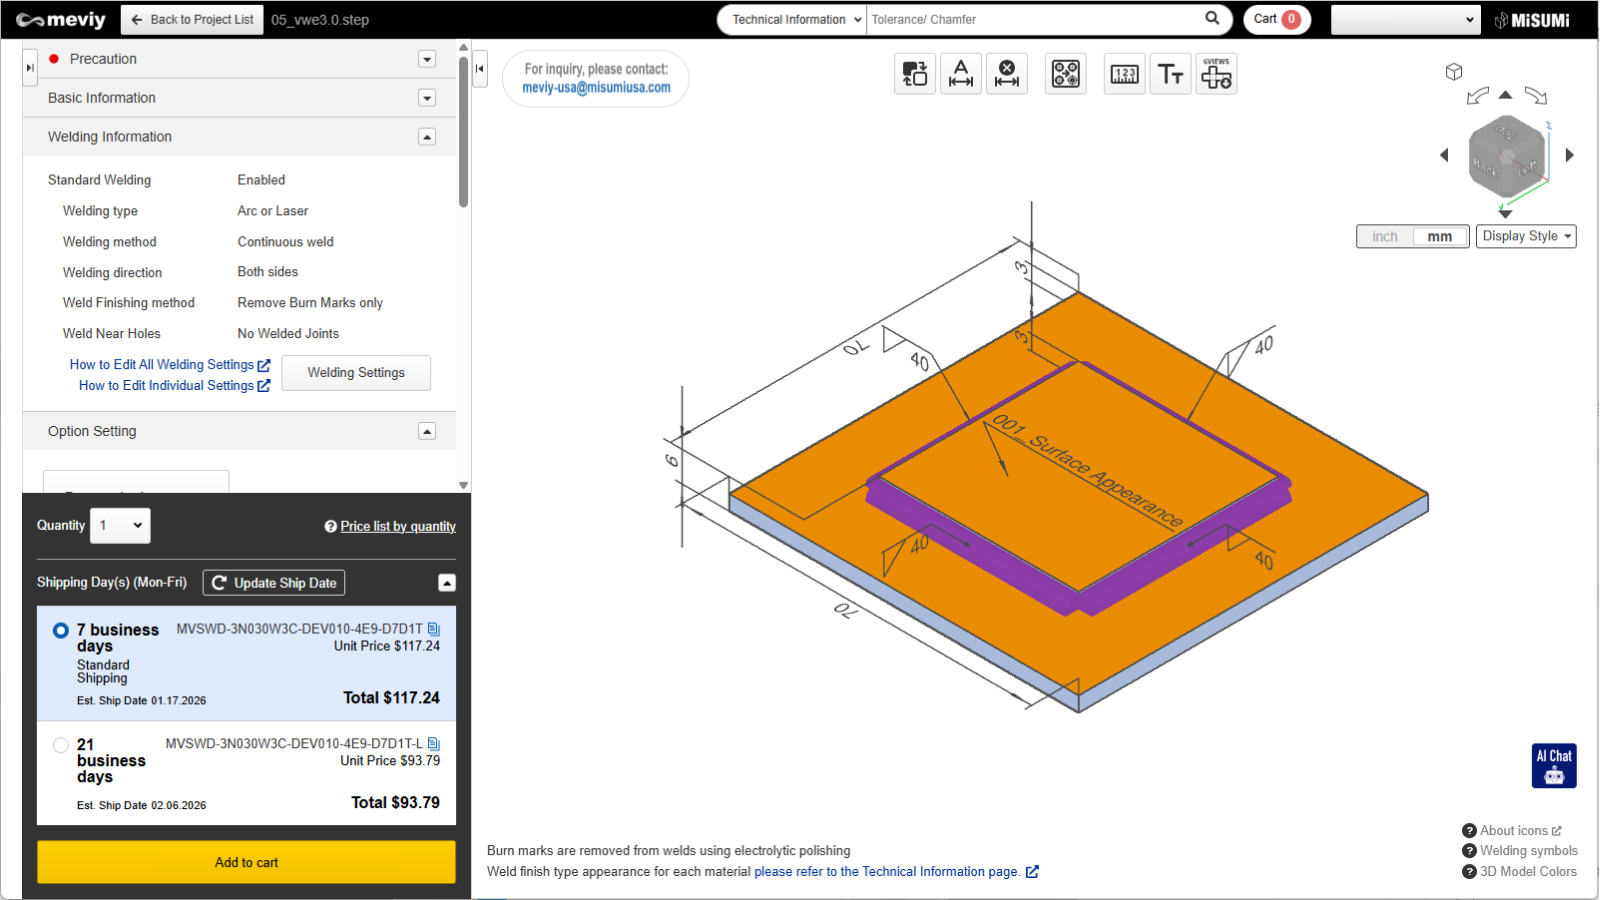
Task: Click the text size (Tt) tool icon
Action: pyautogui.click(x=1170, y=74)
